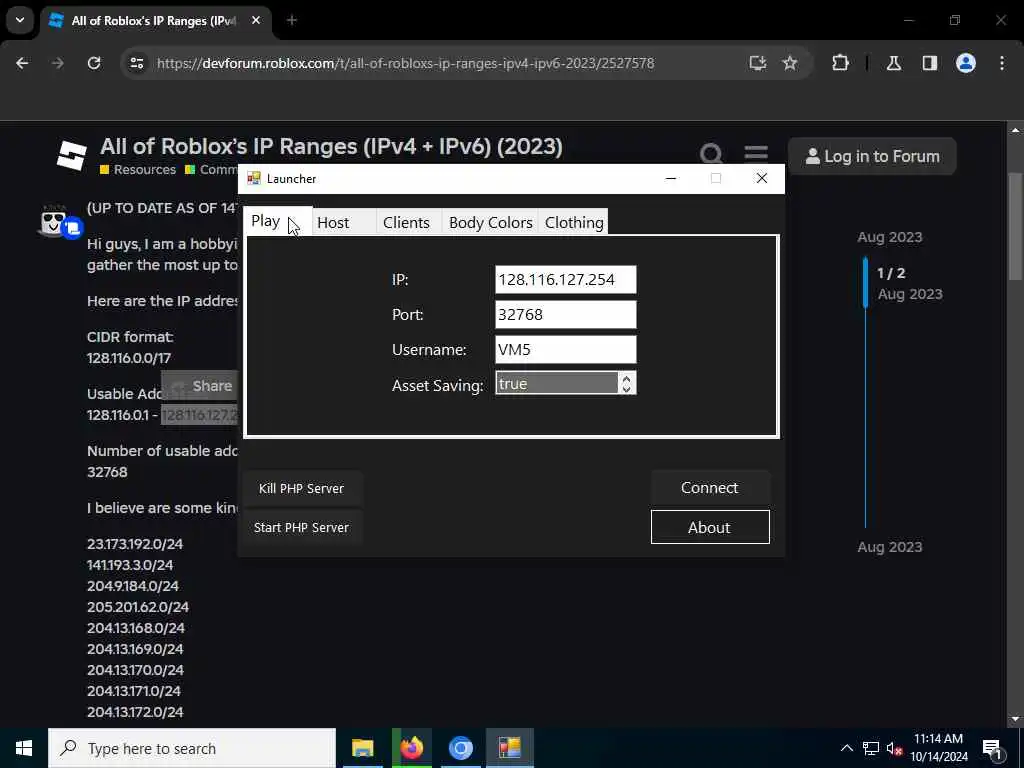1024x768 pixels.
Task: Click the Chrome Labs flask icon
Action: click(x=893, y=63)
